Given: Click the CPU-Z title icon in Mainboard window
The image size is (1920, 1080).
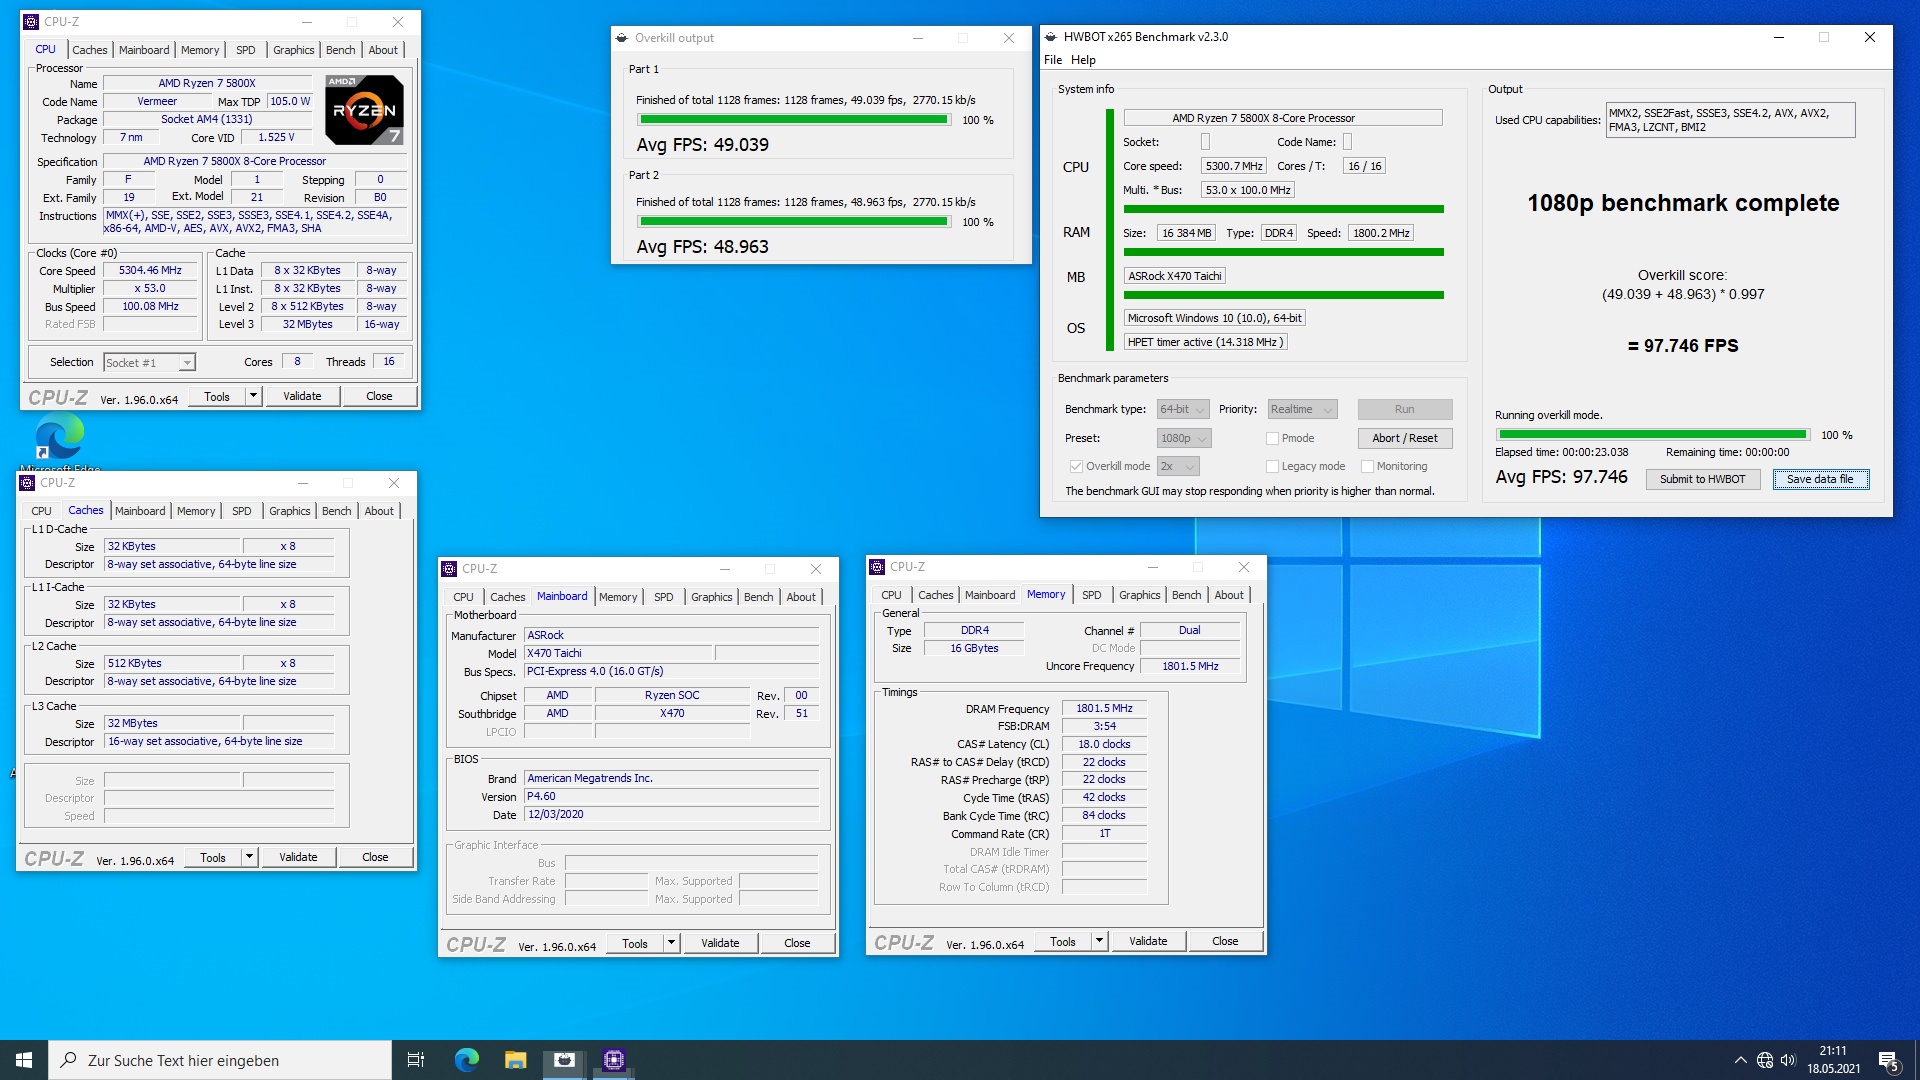Looking at the screenshot, I should (449, 569).
